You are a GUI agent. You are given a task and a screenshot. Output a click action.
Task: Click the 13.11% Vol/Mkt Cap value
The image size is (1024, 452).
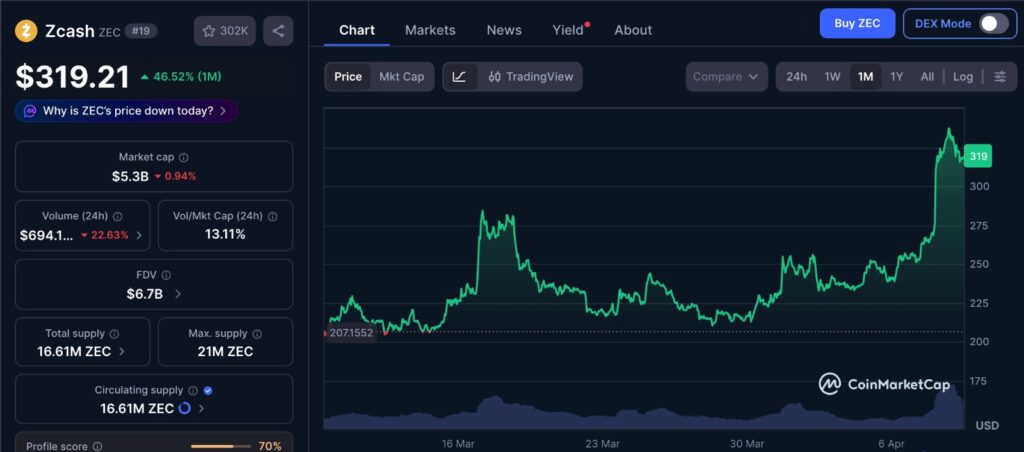pyautogui.click(x=225, y=234)
